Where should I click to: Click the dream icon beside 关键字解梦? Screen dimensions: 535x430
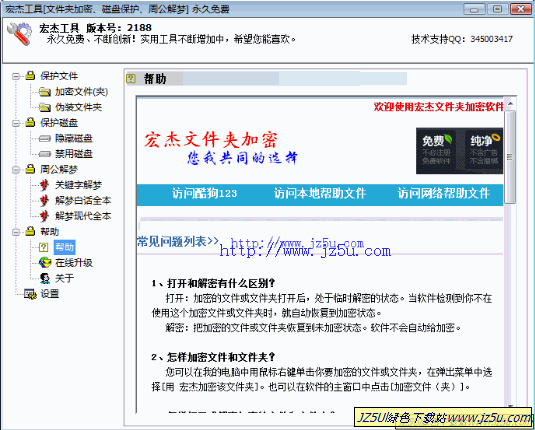coord(44,185)
